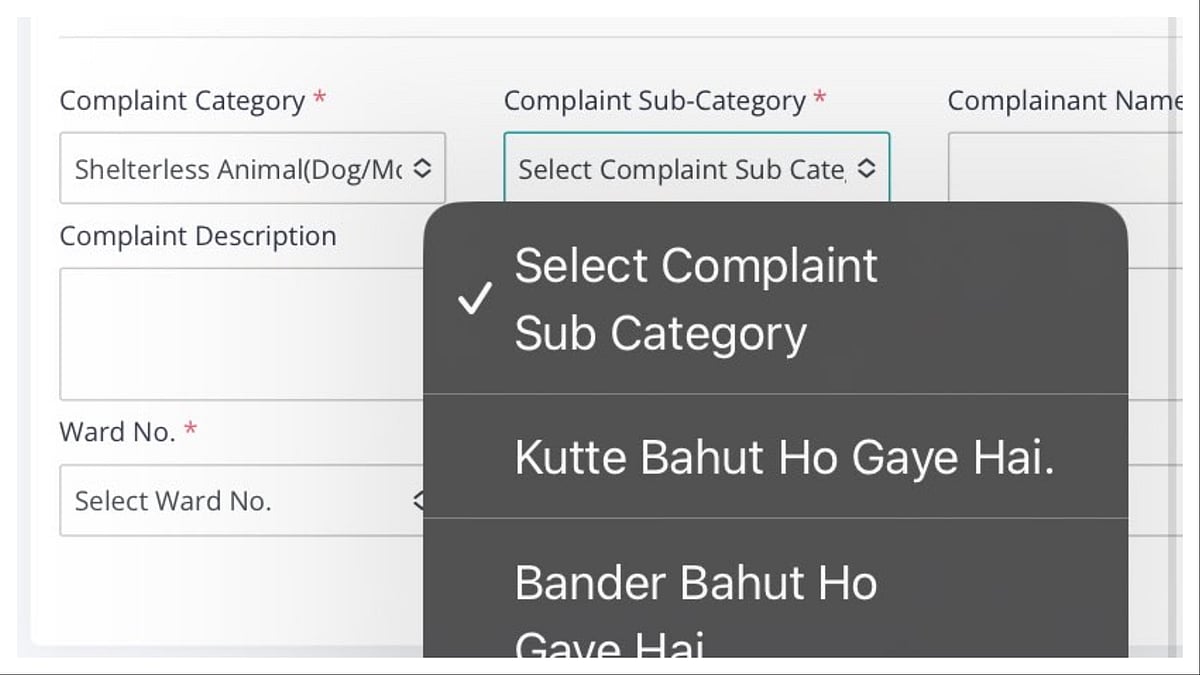The width and height of the screenshot is (1200, 675).
Task: Click the chevron icon on Complaint Category field
Action: click(423, 168)
